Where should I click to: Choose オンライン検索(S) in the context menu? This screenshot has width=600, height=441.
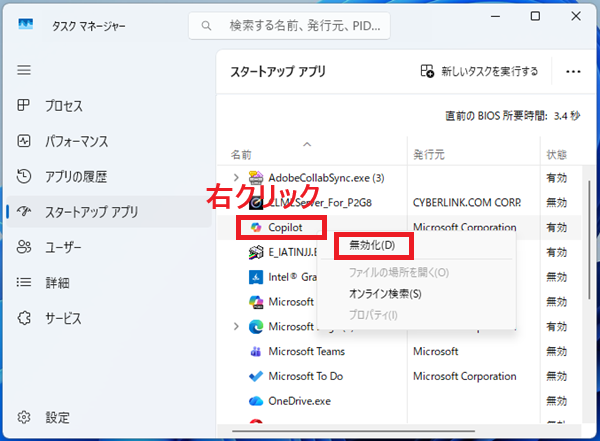pyautogui.click(x=385, y=294)
